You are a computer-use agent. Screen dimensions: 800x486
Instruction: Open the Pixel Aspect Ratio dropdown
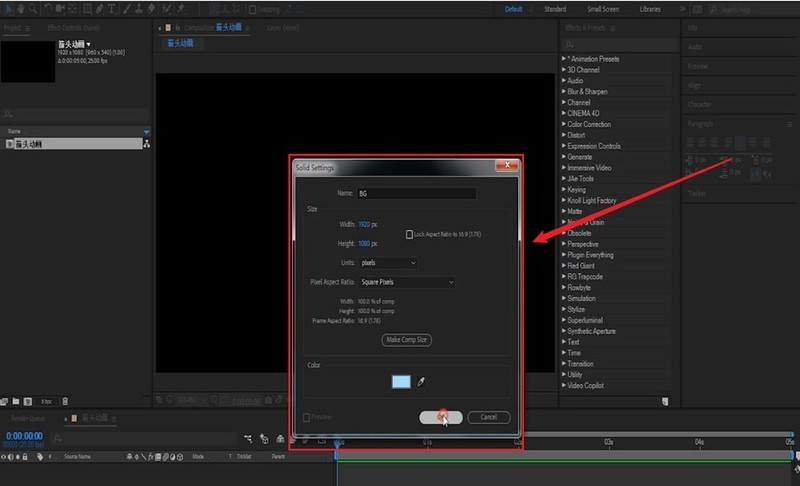(x=407, y=283)
